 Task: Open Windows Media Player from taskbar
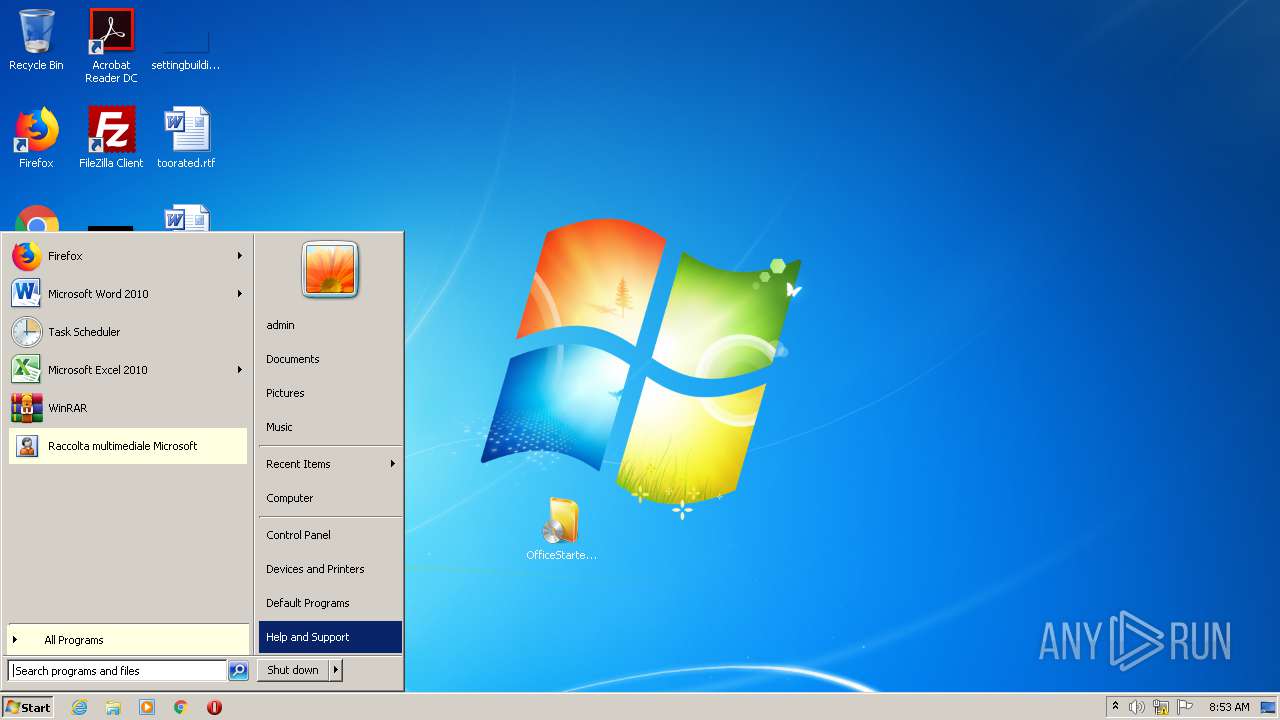[x=147, y=707]
